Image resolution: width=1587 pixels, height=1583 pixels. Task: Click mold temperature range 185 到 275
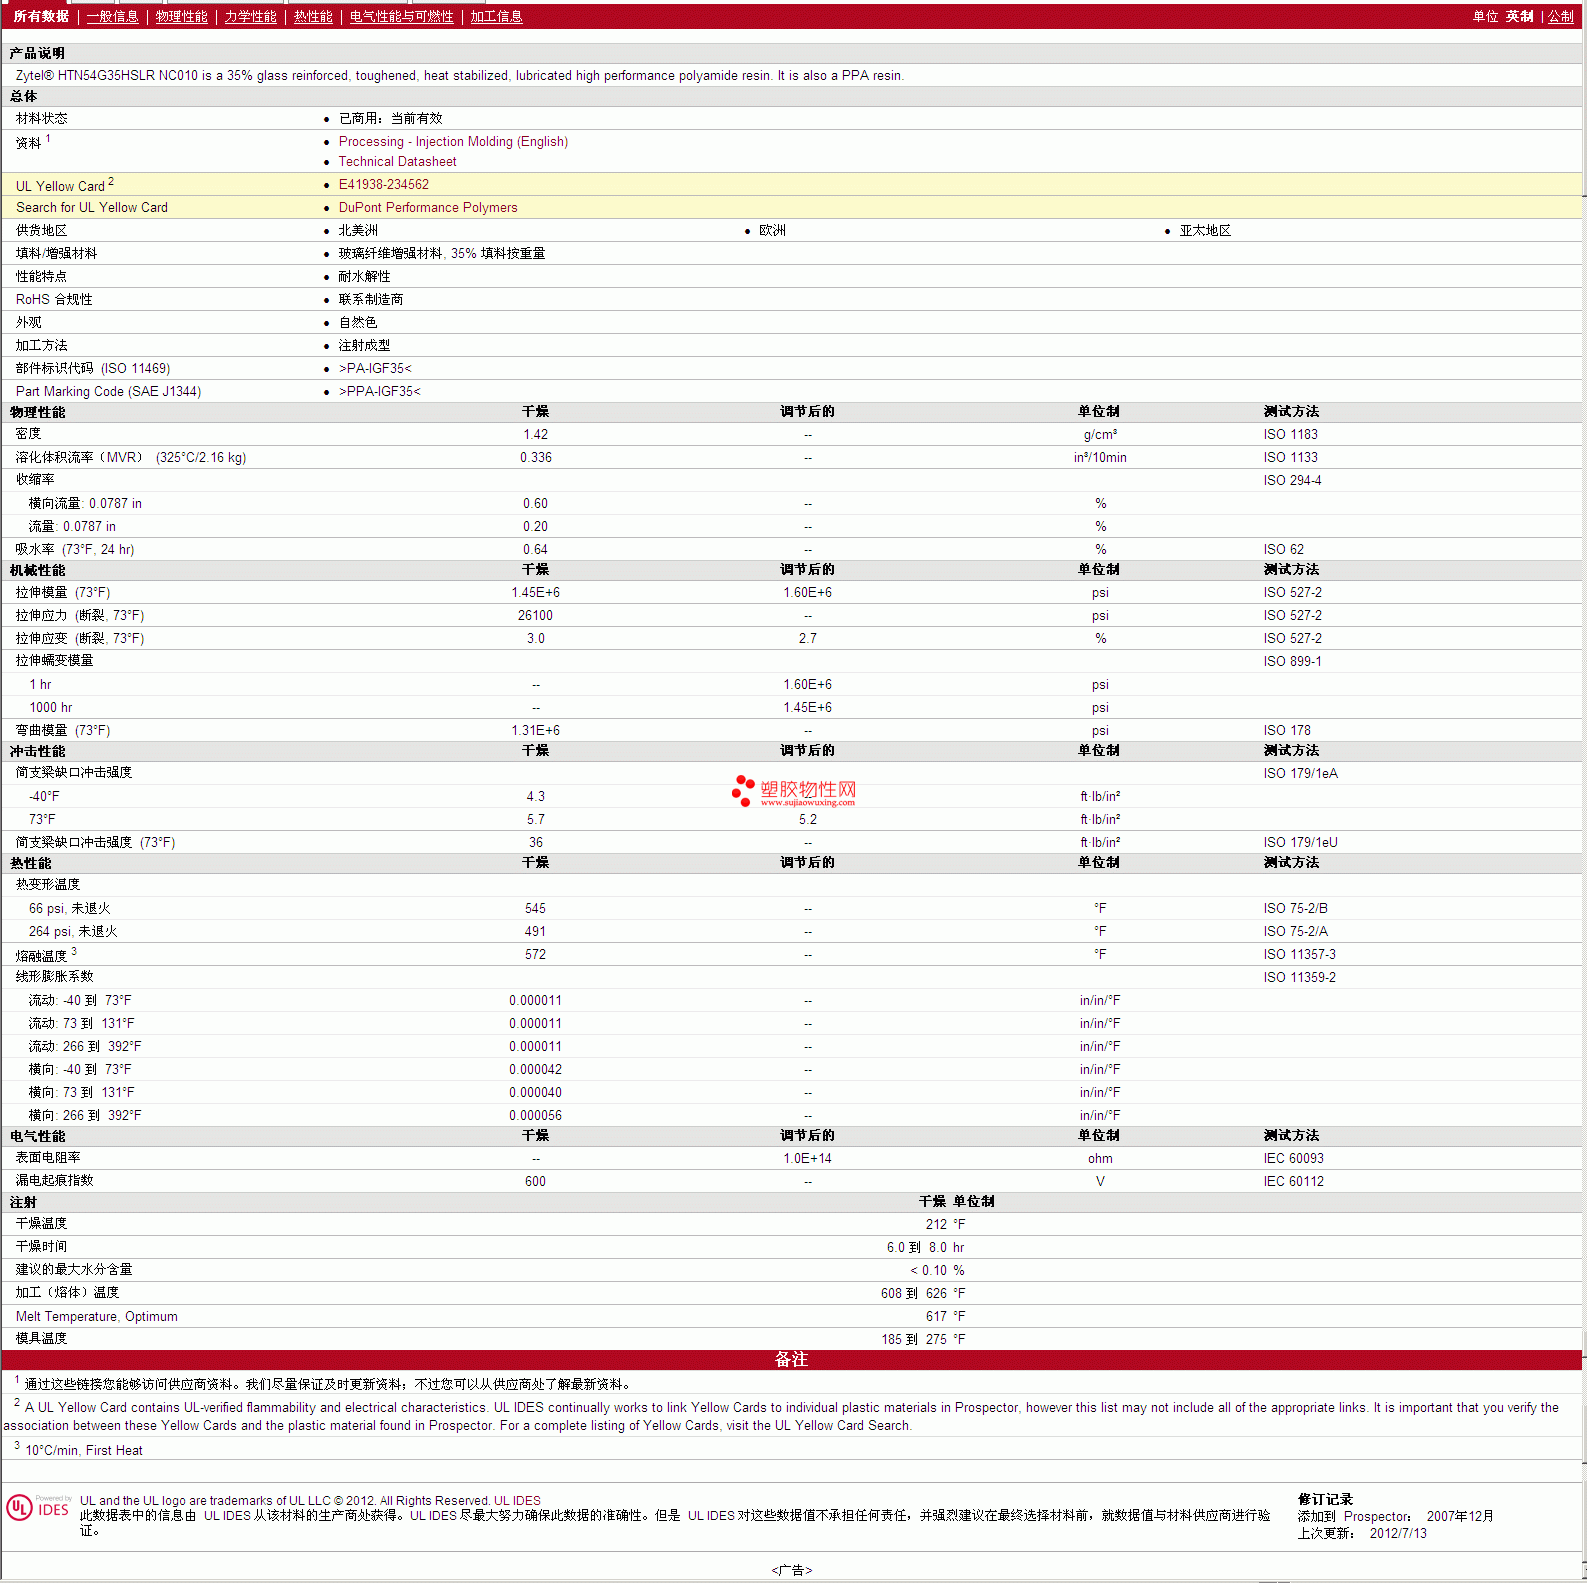point(914,1340)
